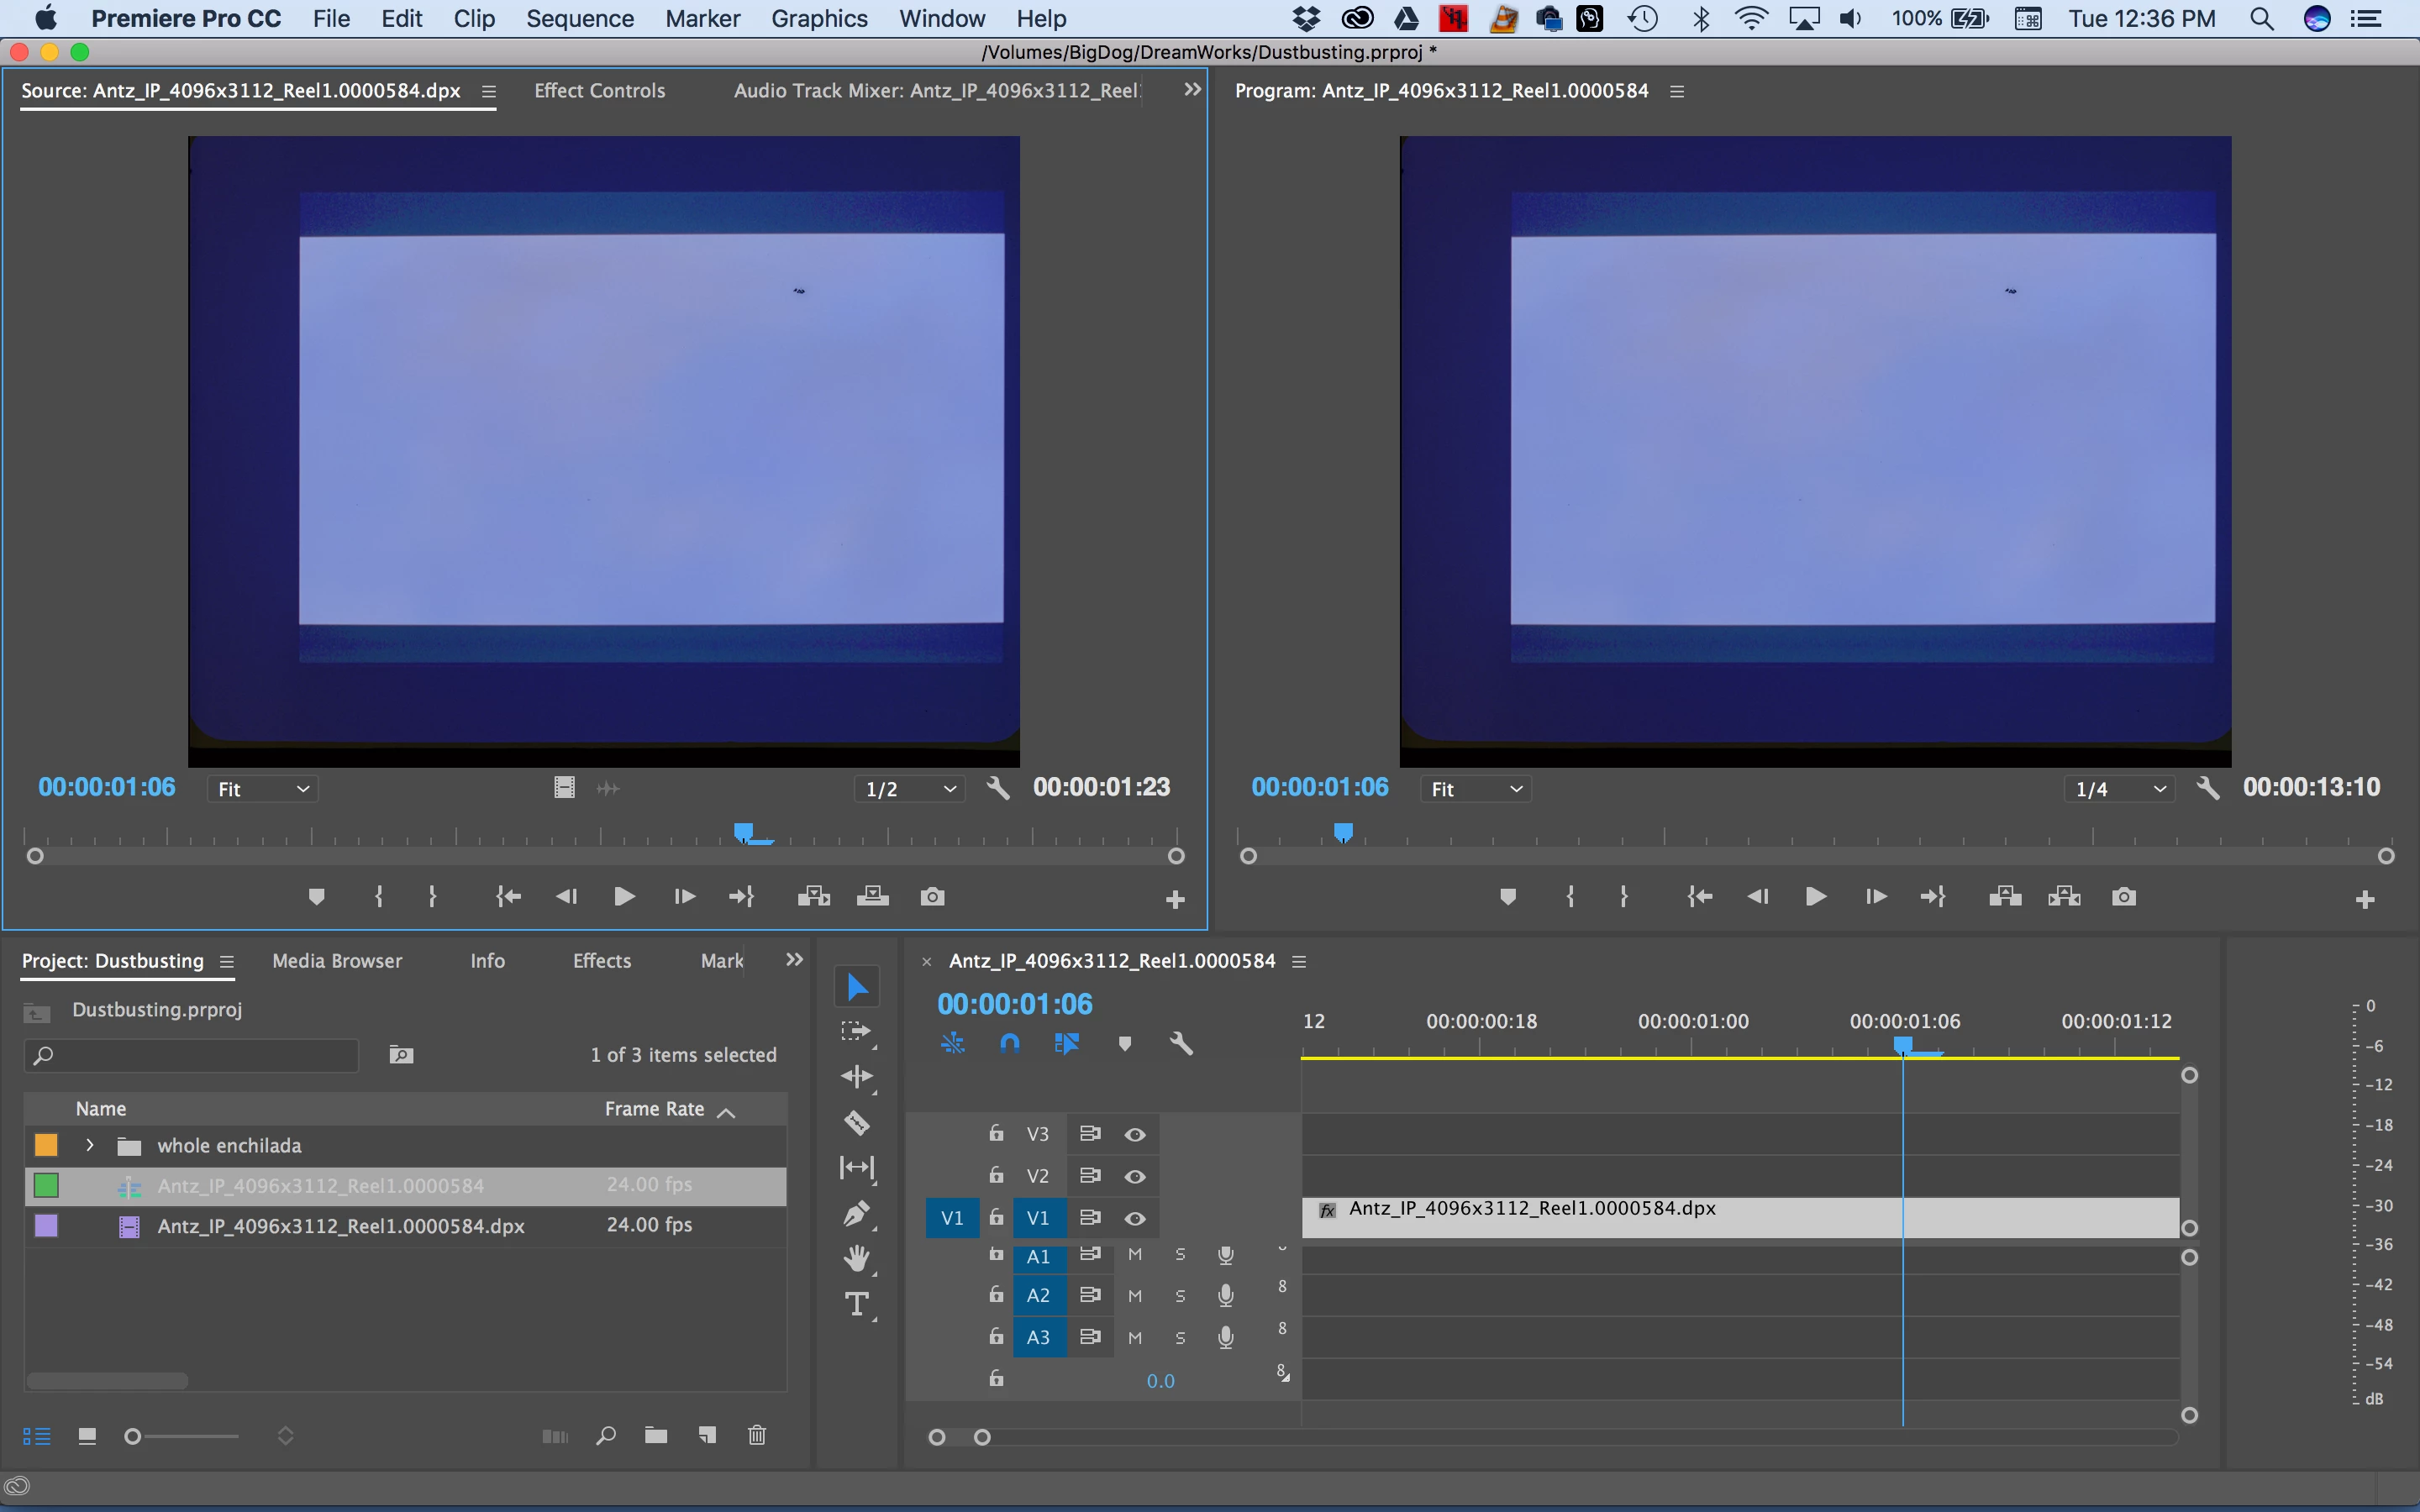The height and width of the screenshot is (1512, 2420).
Task: Click the New Bin folder icon
Action: tap(656, 1436)
